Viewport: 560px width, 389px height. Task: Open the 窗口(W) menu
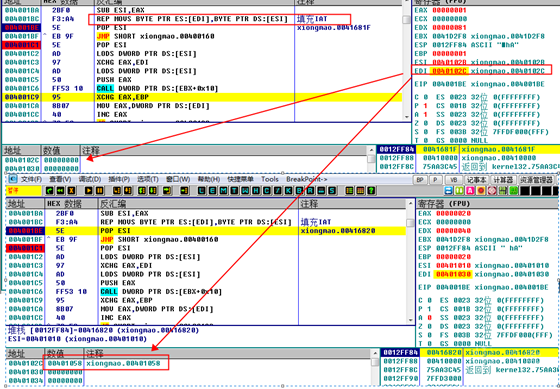[178, 179]
